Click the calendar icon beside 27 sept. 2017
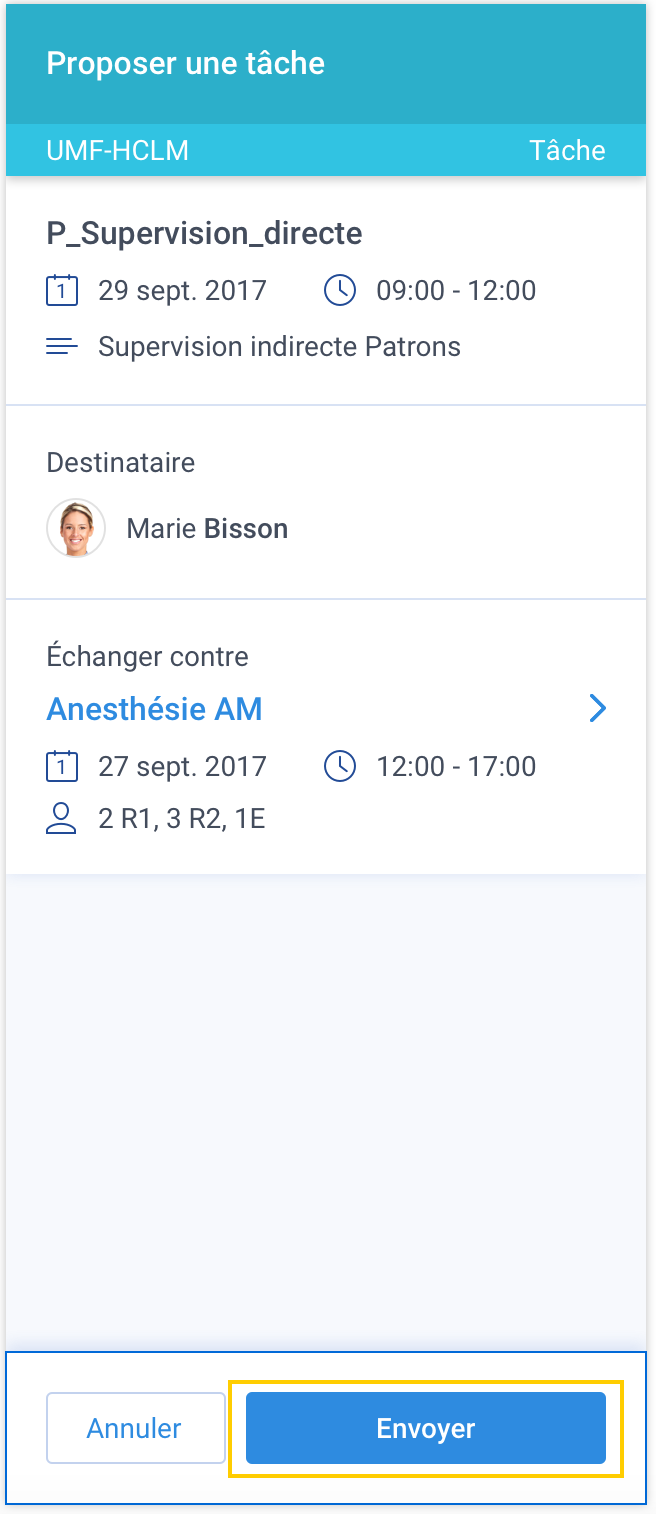Screen dimensions: 656x1514 [x=62, y=767]
